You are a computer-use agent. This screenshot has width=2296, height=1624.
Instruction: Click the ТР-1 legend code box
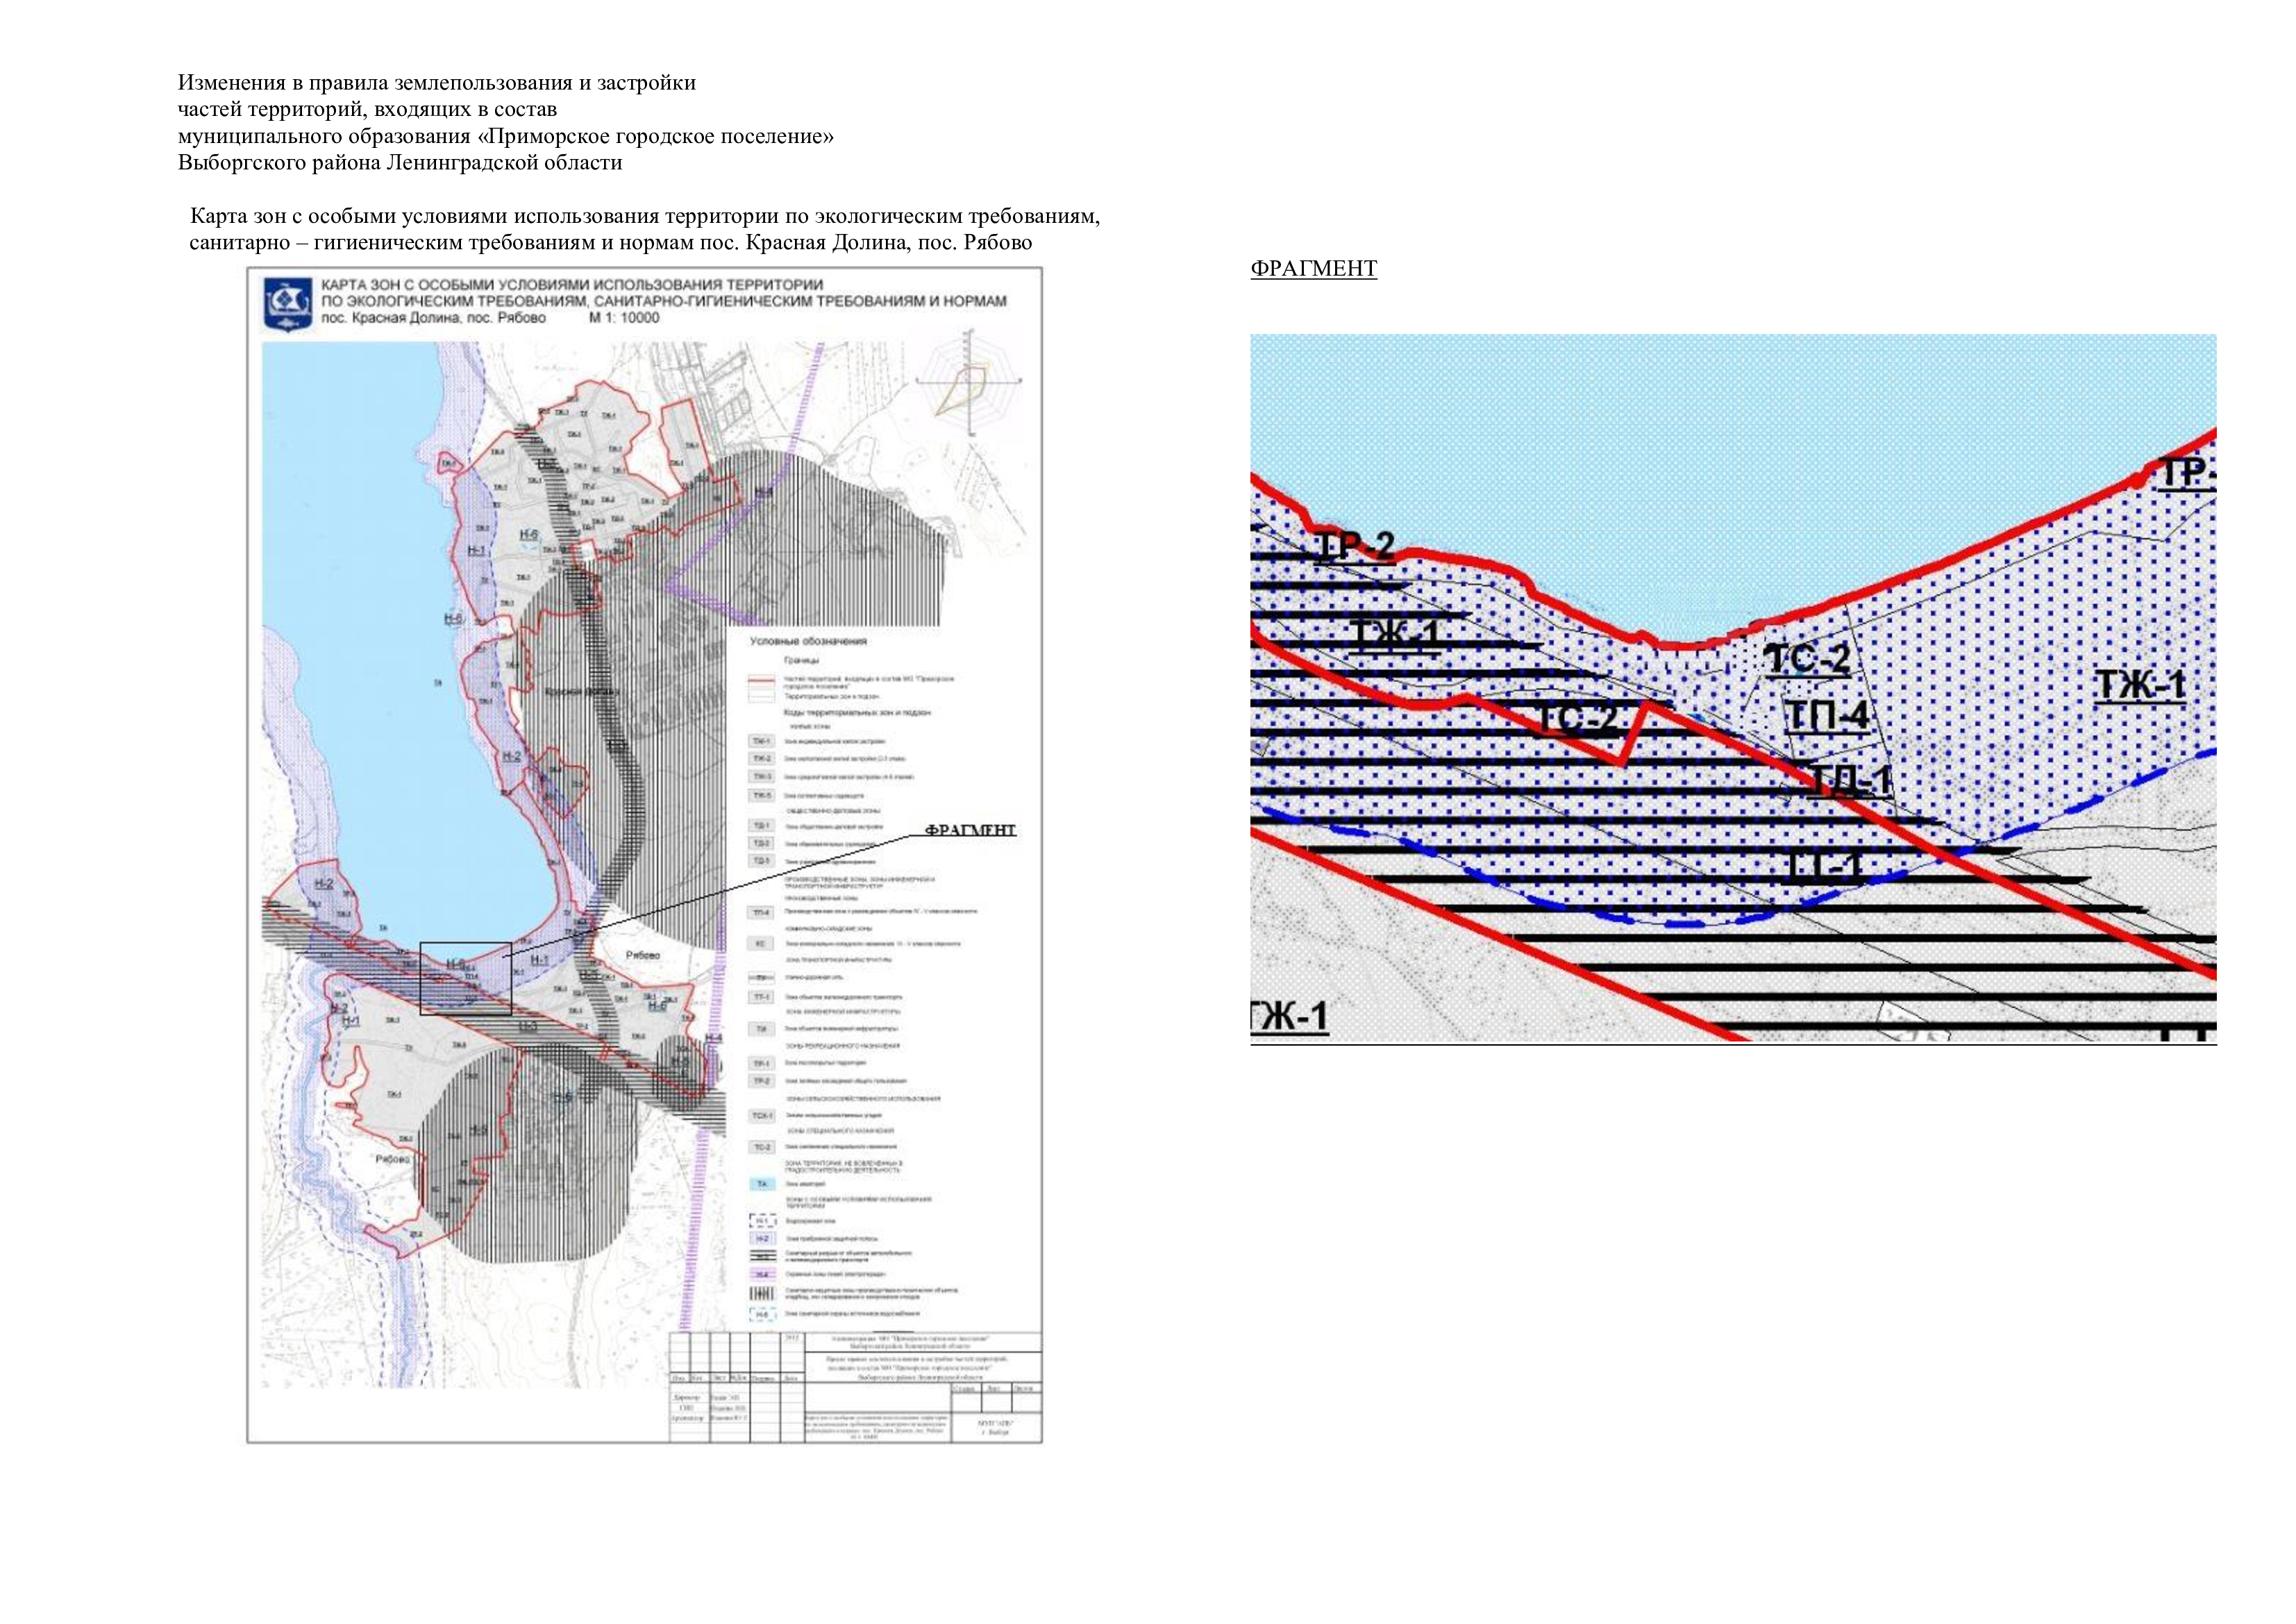click(x=761, y=1064)
